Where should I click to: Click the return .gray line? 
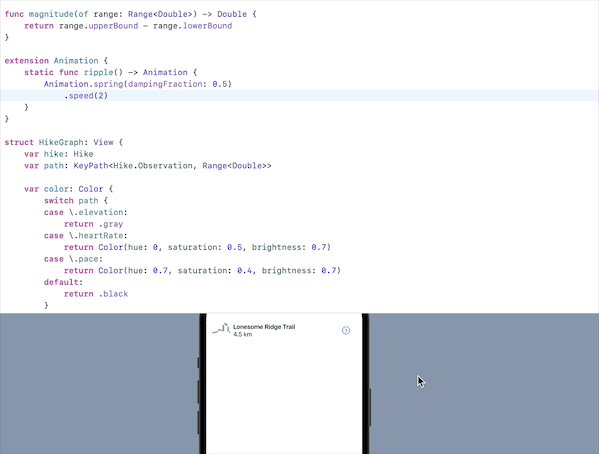click(x=94, y=224)
